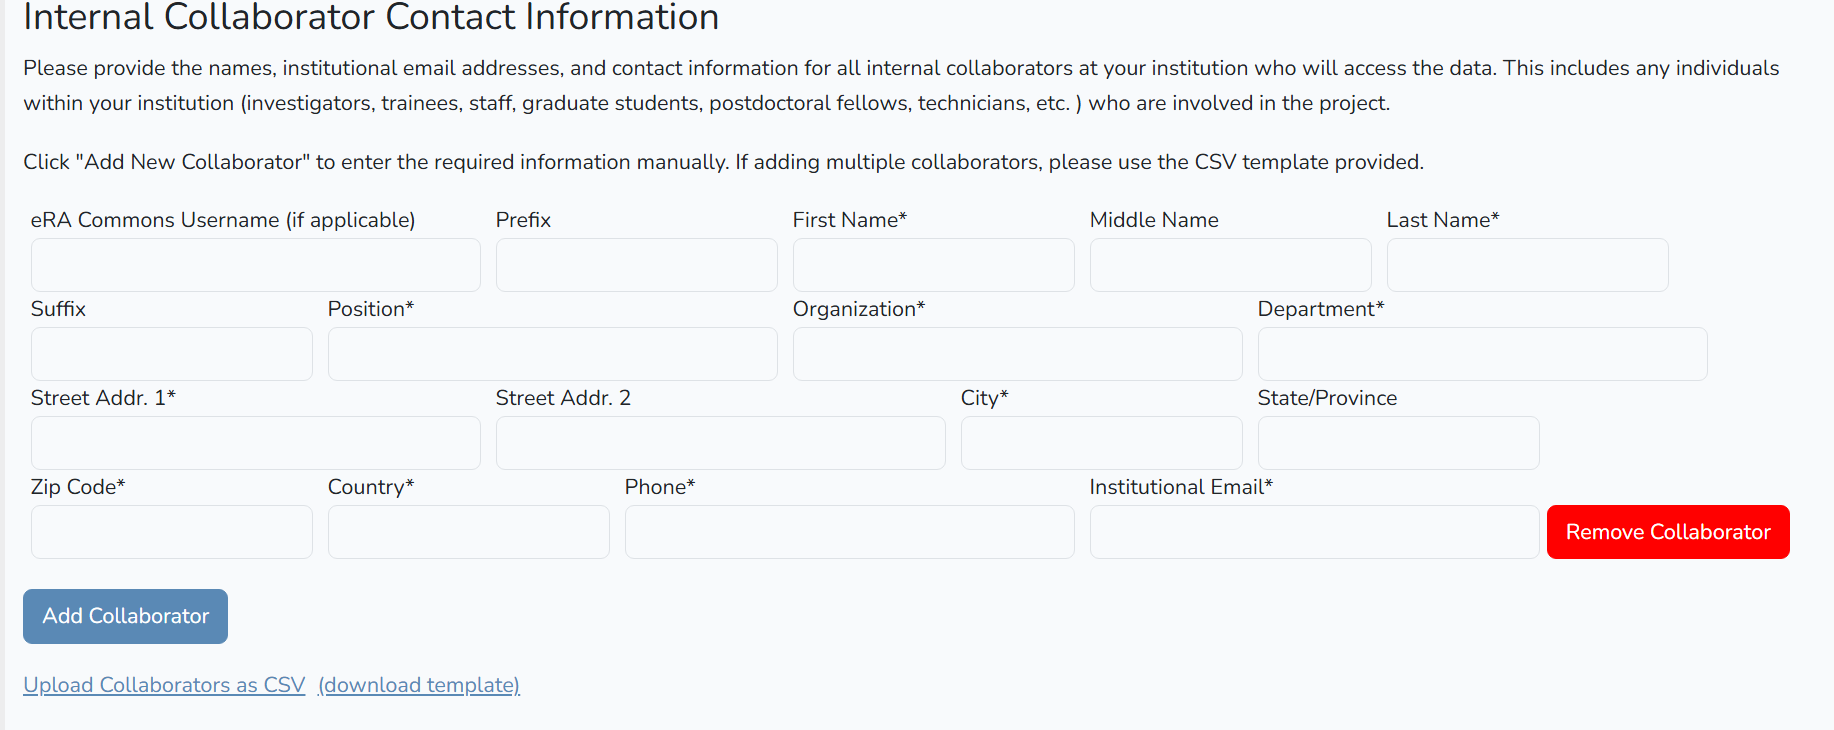Click into the First Name field

pyautogui.click(x=933, y=265)
